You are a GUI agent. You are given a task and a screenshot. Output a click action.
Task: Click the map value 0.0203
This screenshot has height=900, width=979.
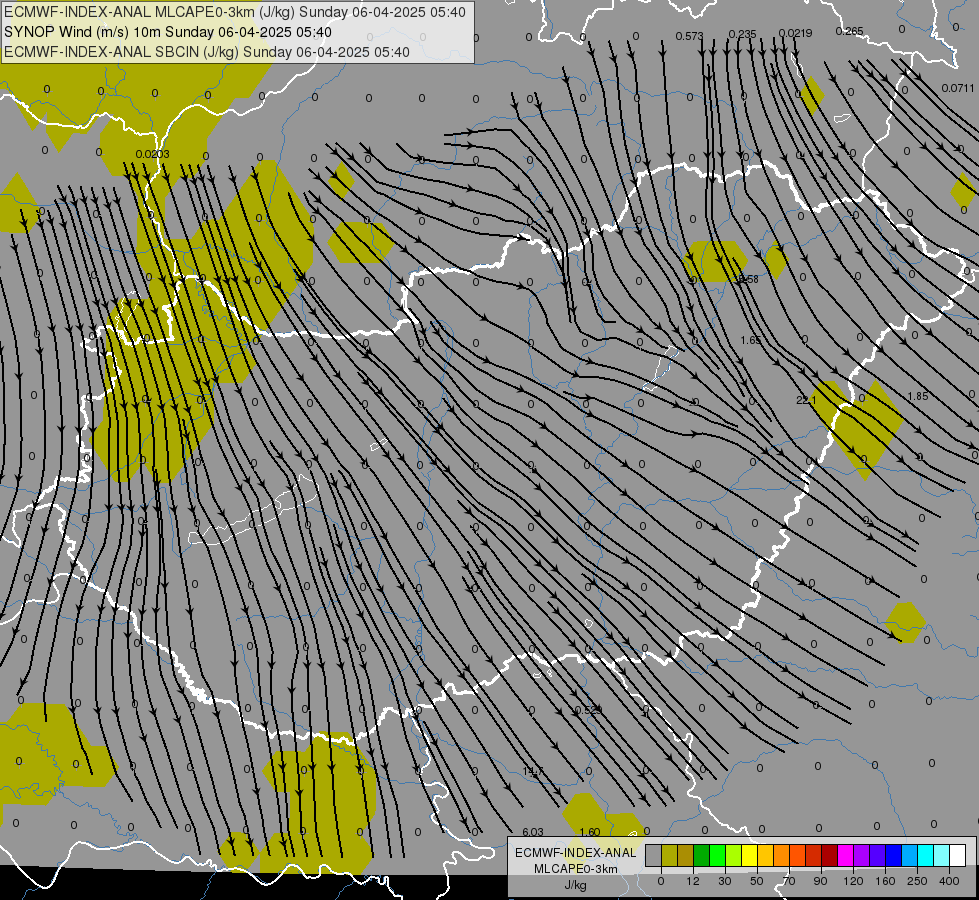(x=152, y=154)
